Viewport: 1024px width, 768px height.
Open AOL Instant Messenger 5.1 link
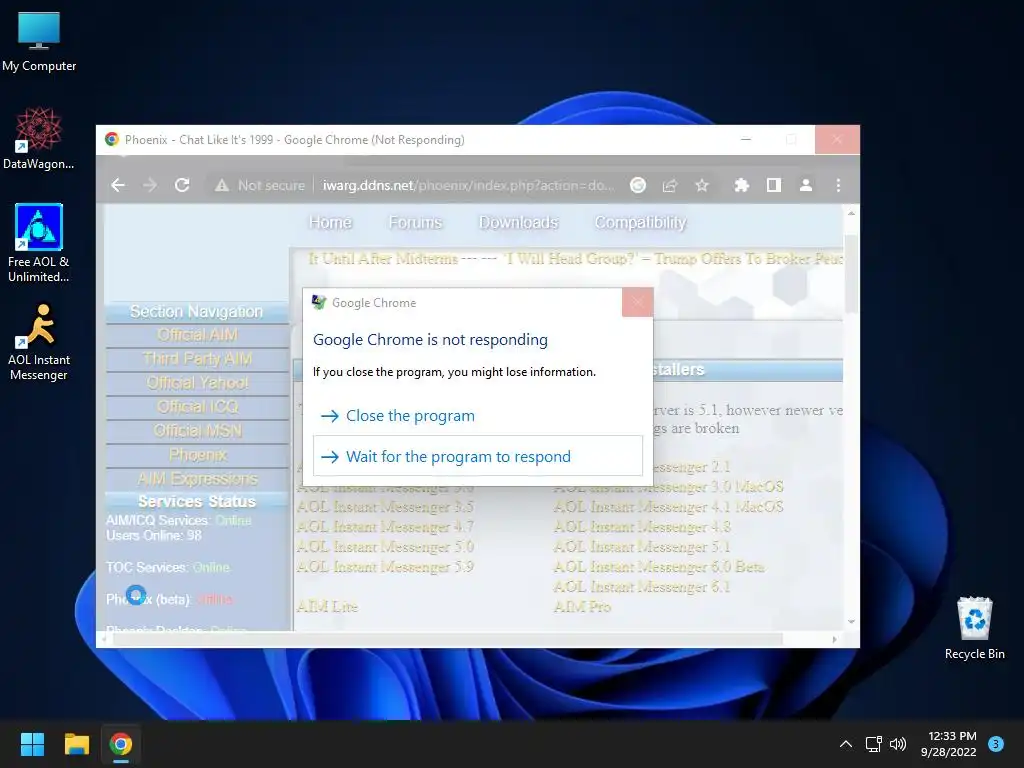pyautogui.click(x=642, y=547)
